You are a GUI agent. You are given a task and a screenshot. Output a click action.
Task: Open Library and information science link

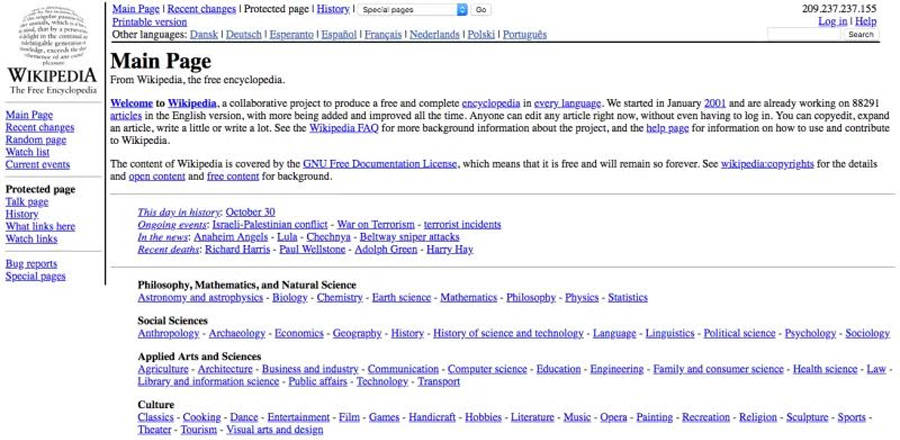208,381
